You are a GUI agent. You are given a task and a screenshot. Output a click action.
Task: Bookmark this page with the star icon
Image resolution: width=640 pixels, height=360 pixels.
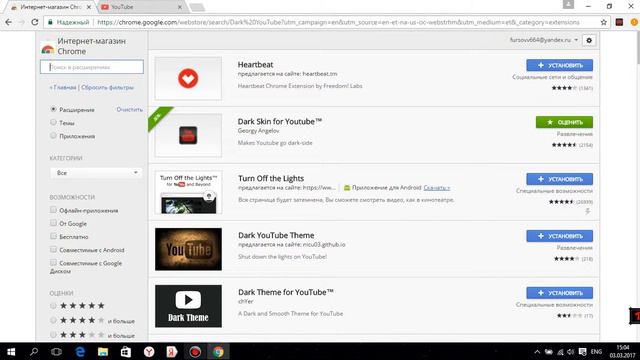click(604, 22)
